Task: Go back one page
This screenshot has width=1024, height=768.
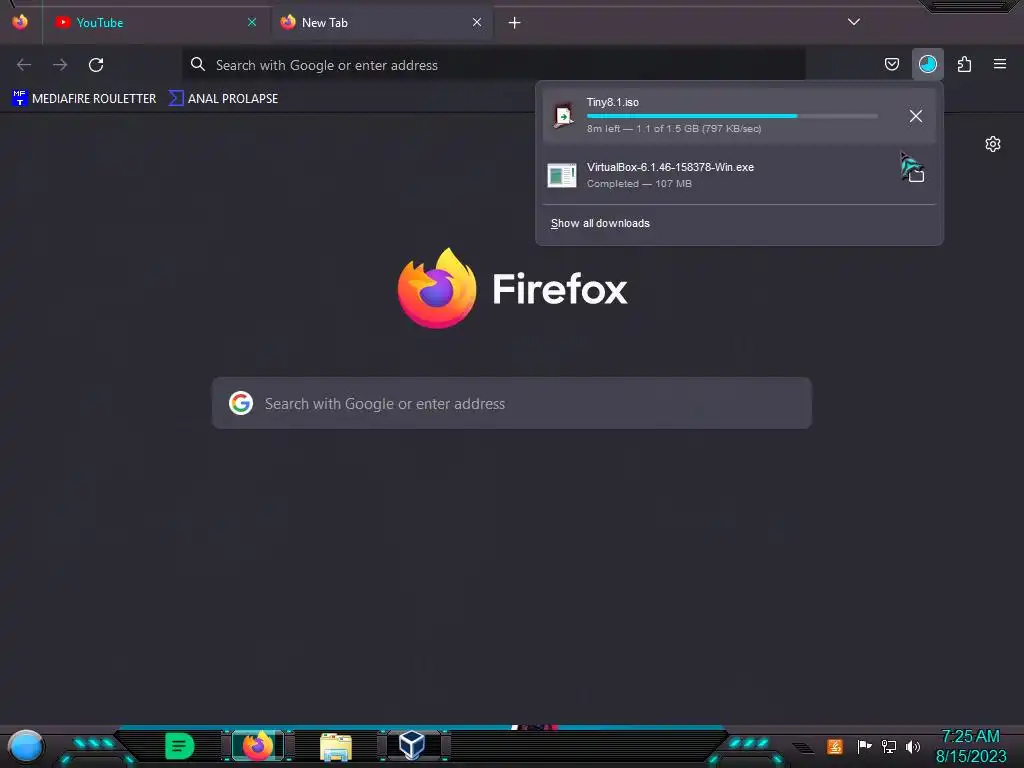Action: point(24,65)
